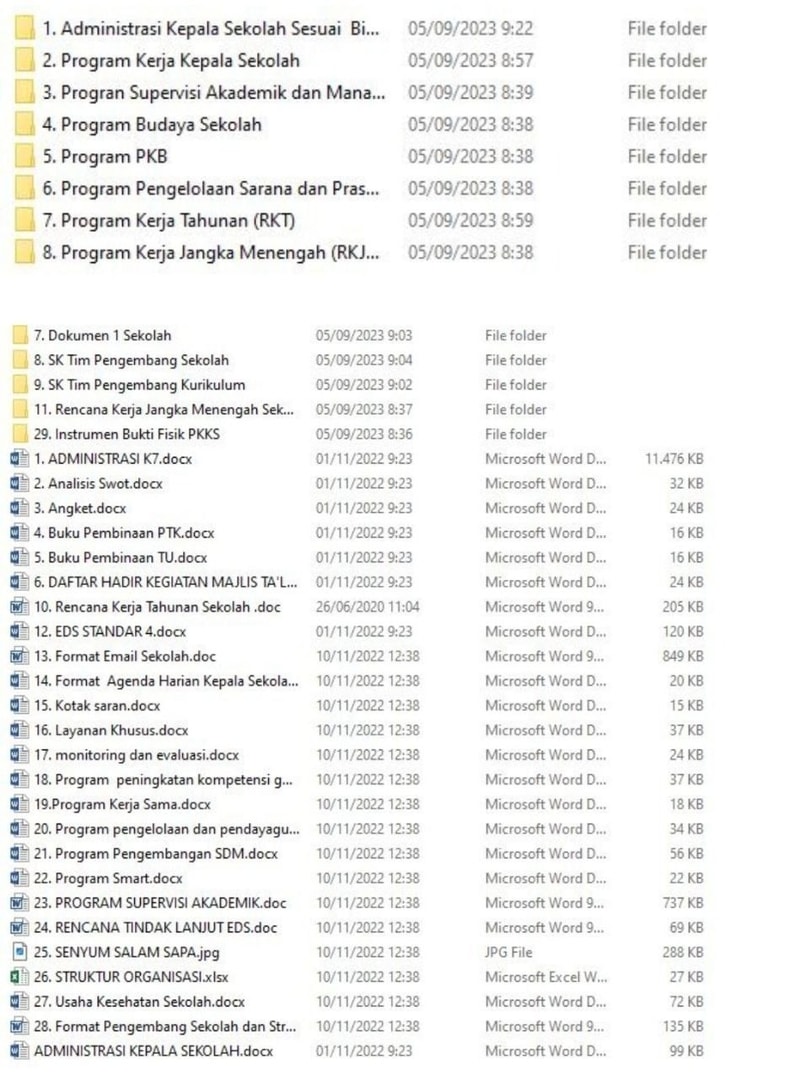
Task: Click the file name "21. Program Pengembangan SDM.docx"
Action: coord(155,854)
